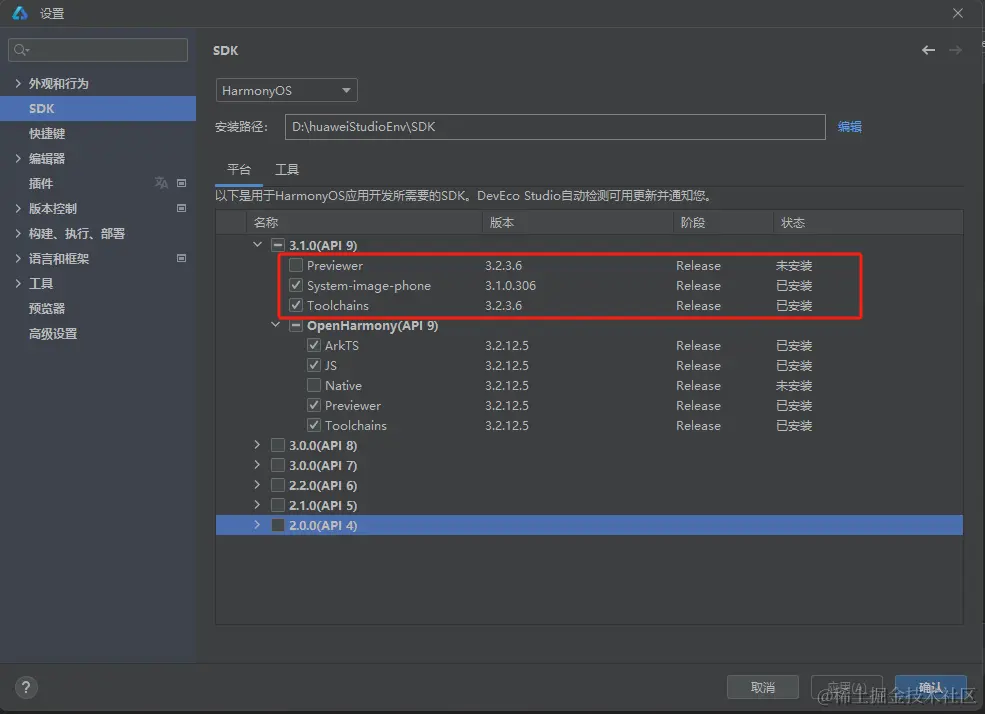Screen dimensions: 985x714
Task: Click the install path field D:\huaweiStudioEnv\SDK
Action: (x=555, y=127)
